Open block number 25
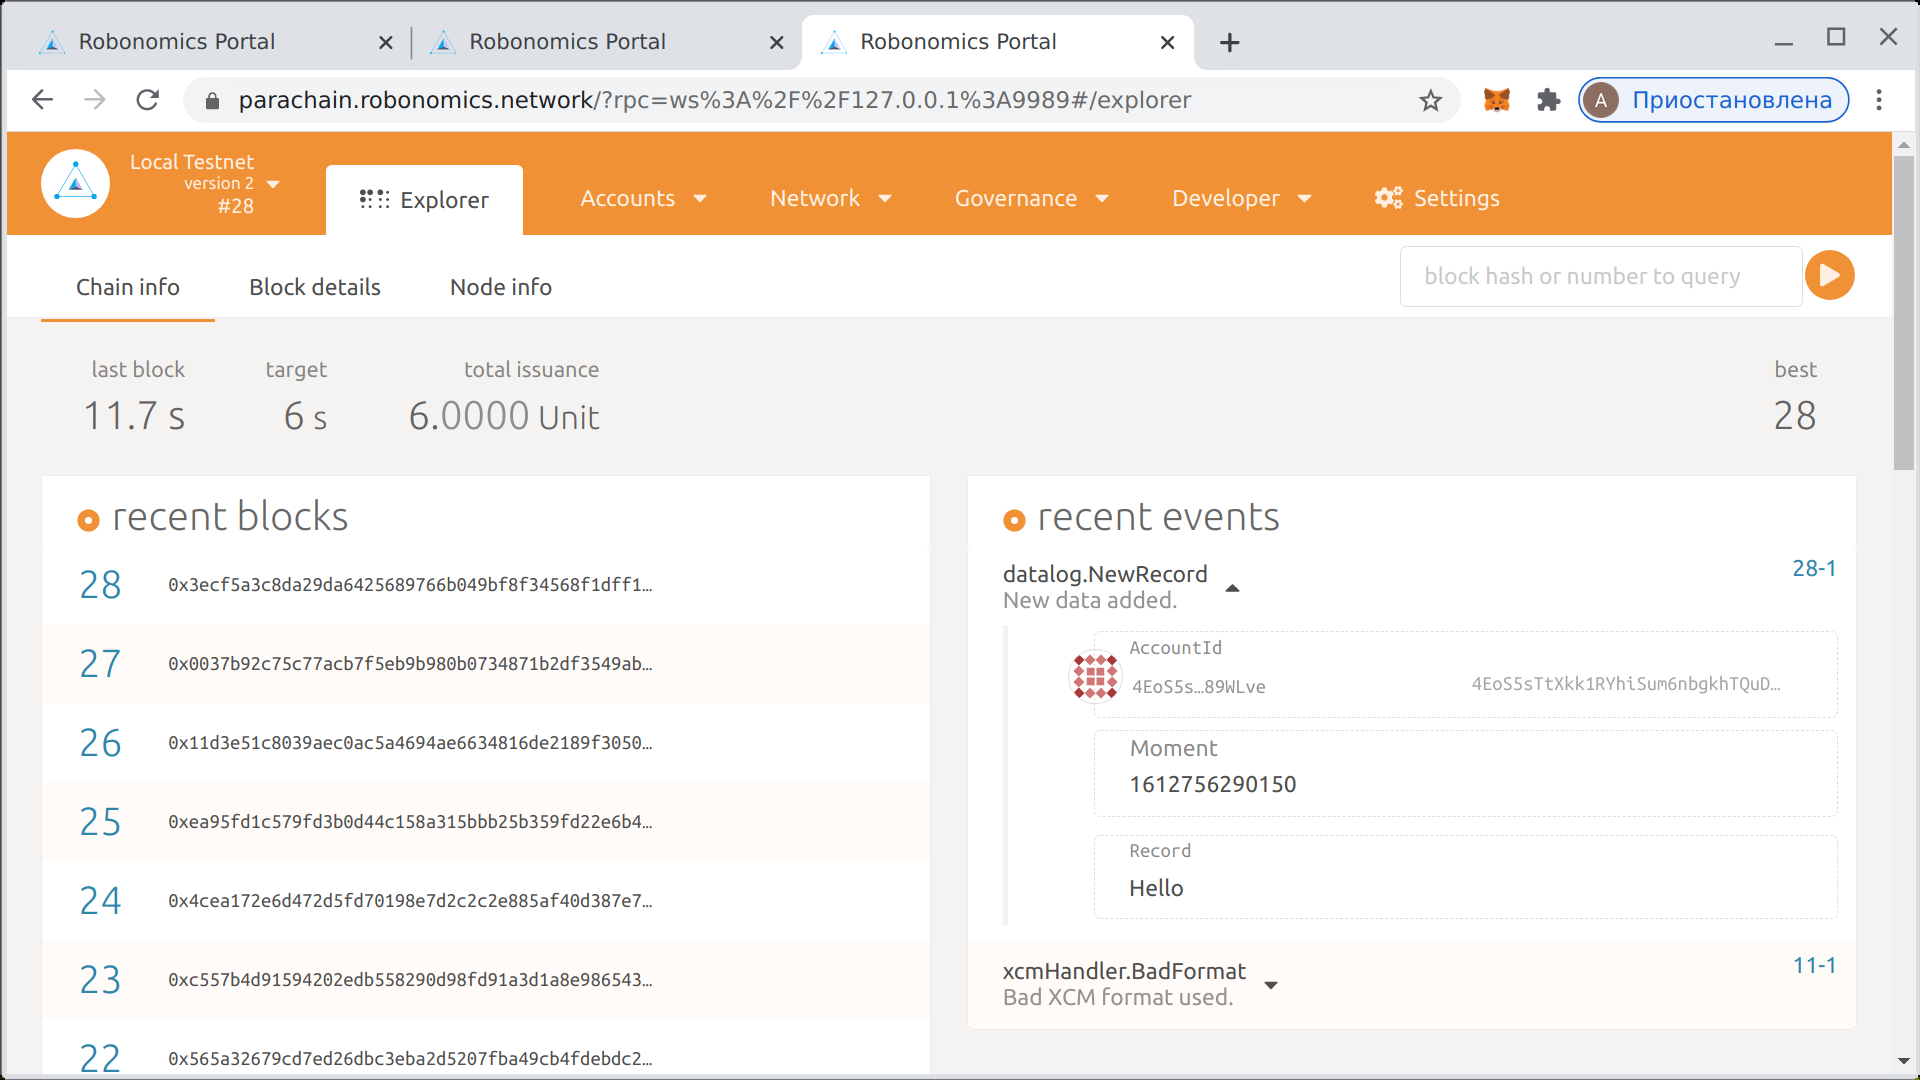This screenshot has width=1920, height=1080. pos(100,822)
